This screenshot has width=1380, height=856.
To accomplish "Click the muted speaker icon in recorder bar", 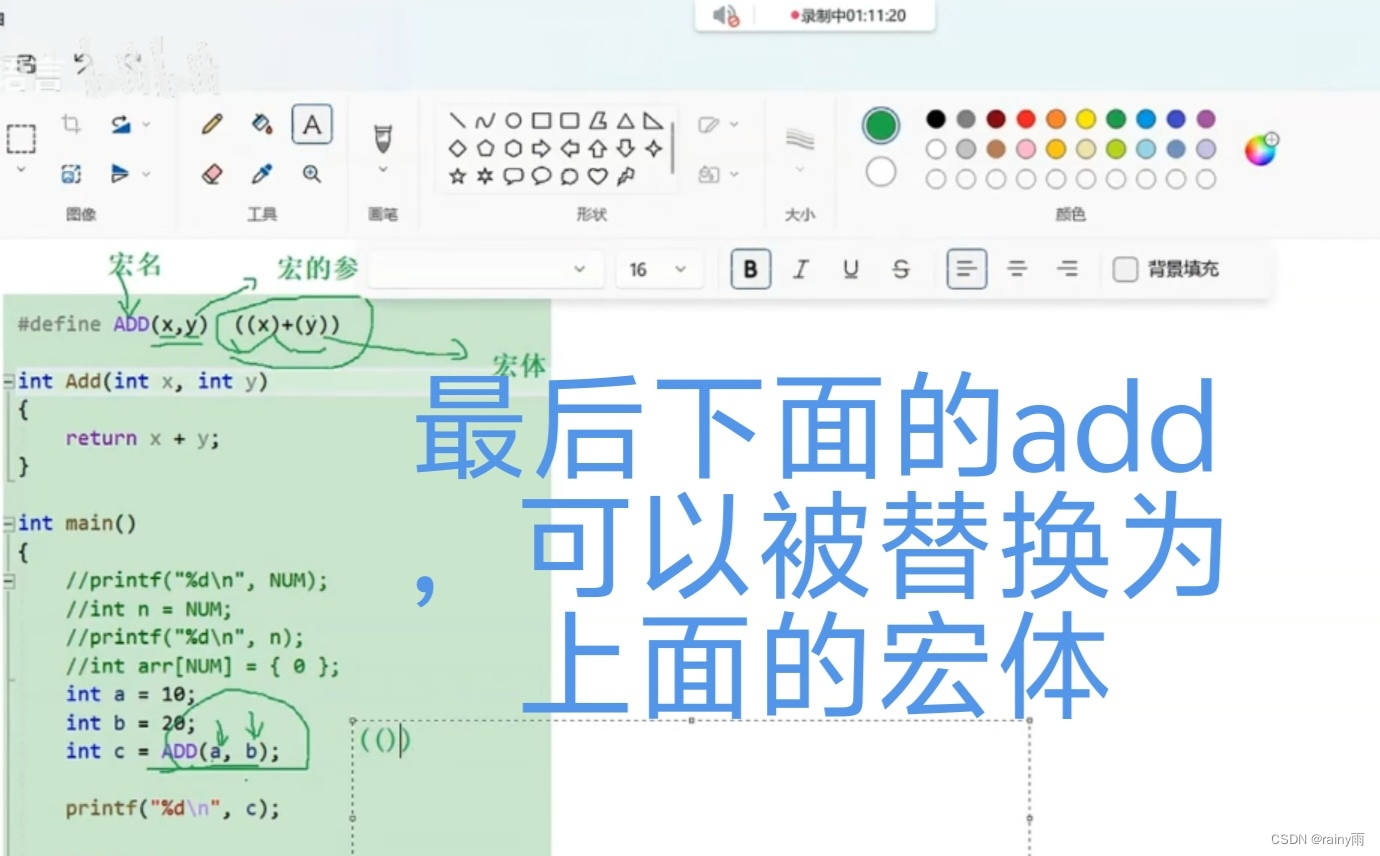I will pyautogui.click(x=725, y=15).
